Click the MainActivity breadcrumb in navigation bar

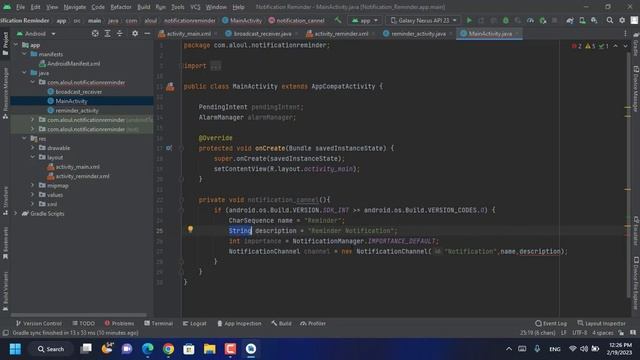[x=242, y=20]
